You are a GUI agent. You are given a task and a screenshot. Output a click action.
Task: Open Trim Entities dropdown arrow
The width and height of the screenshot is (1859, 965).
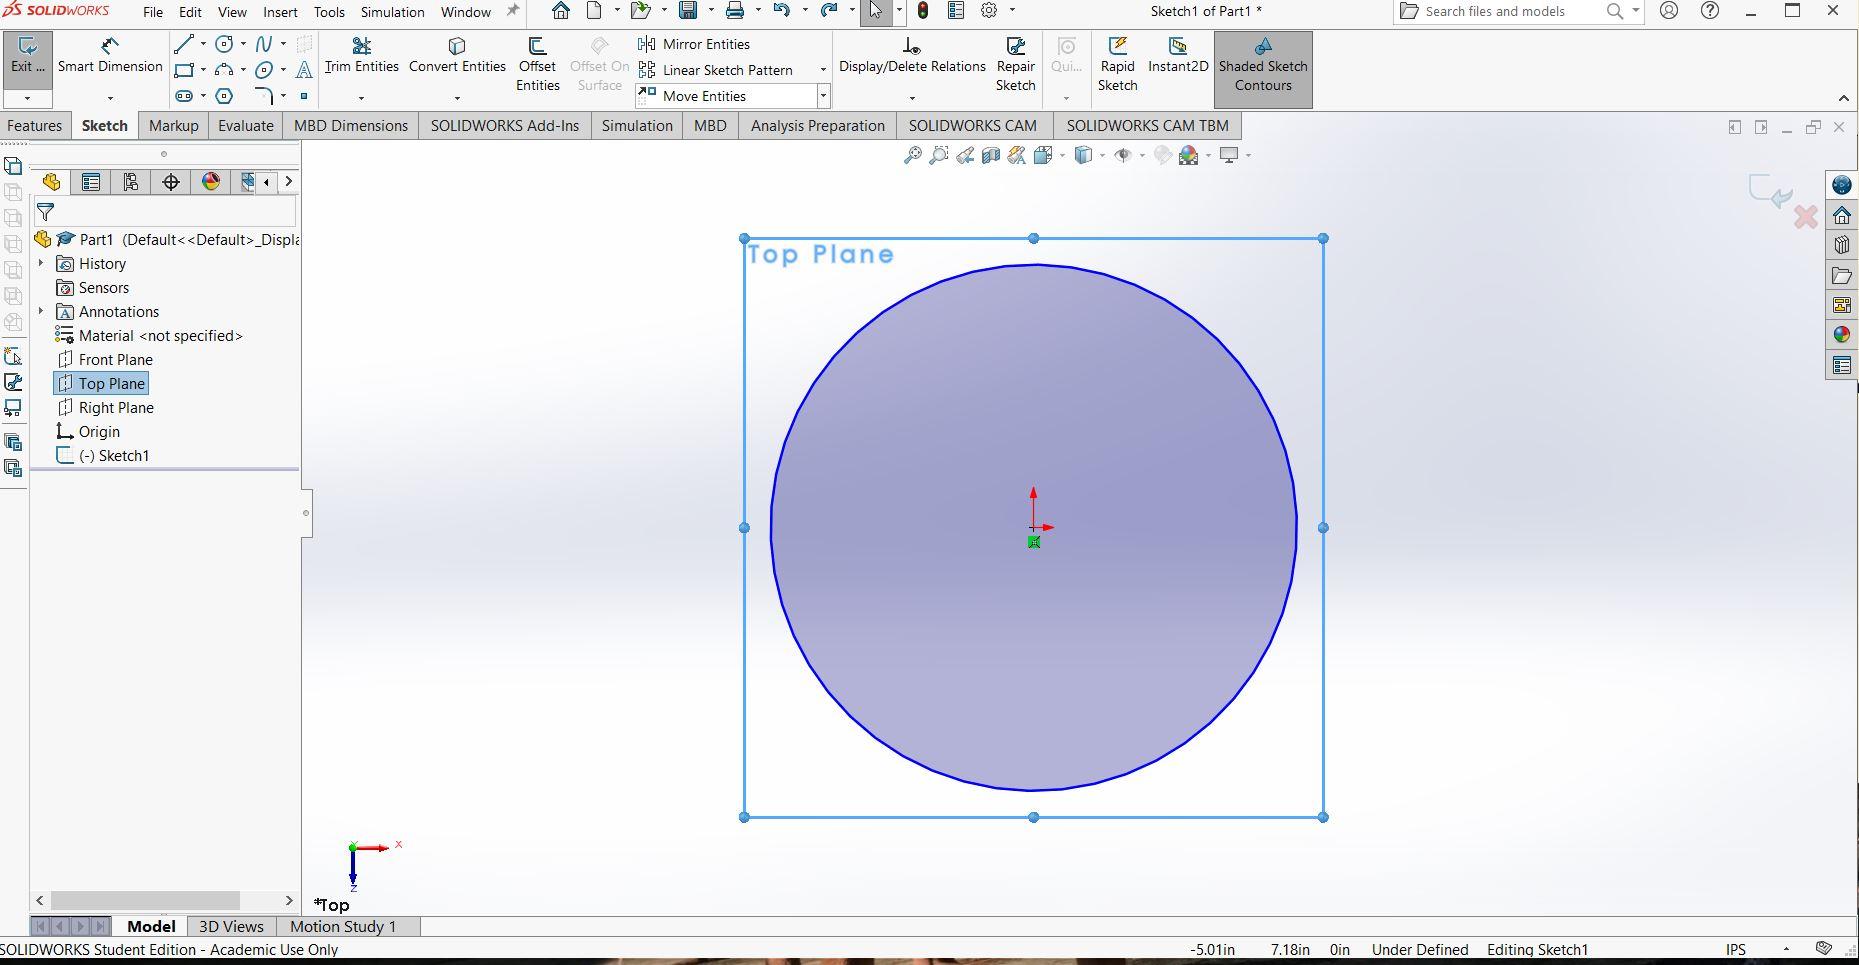[361, 98]
